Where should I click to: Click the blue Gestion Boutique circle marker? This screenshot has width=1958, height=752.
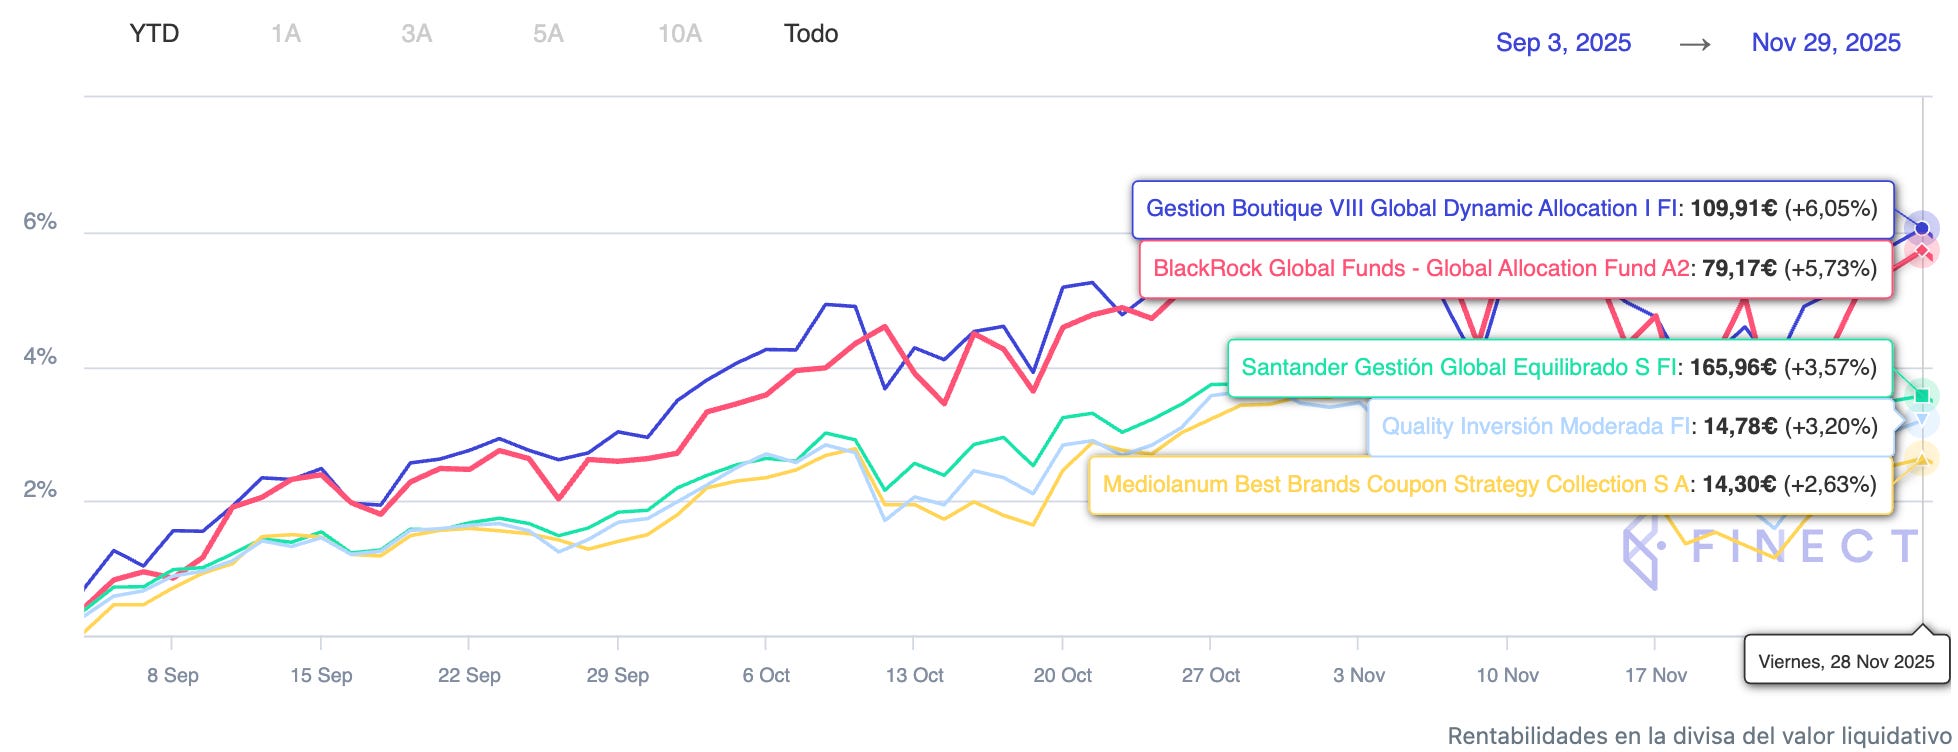(1922, 228)
